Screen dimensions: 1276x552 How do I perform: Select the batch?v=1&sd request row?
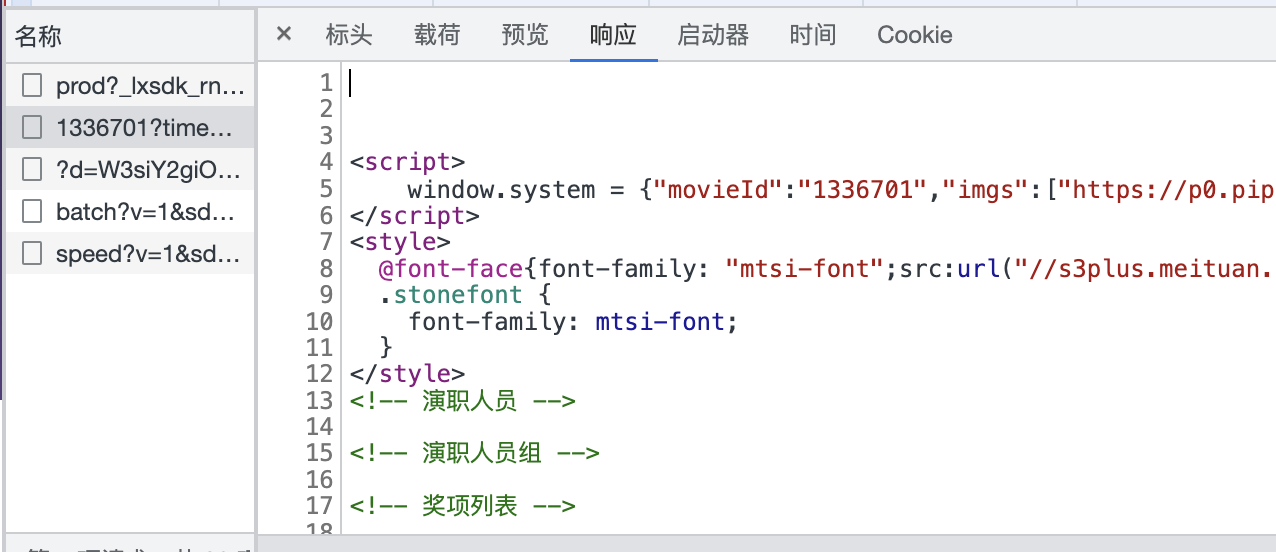130,212
